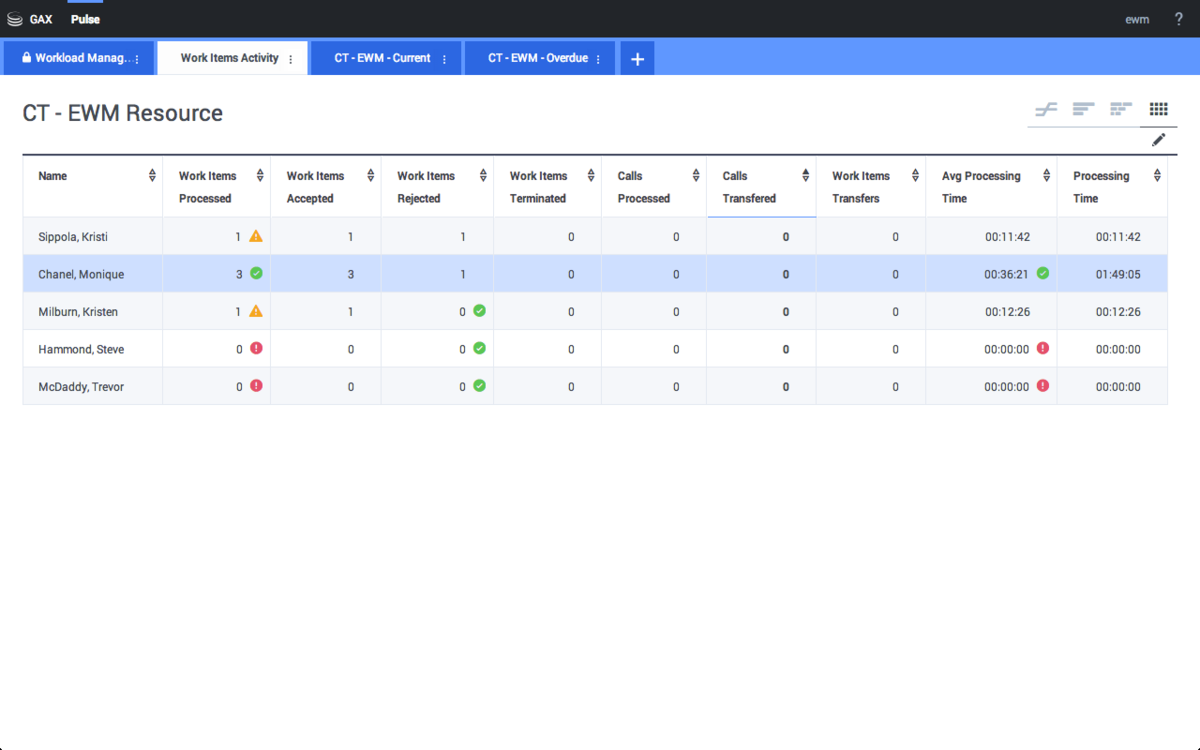The width and height of the screenshot is (1200, 750).
Task: Select the grid table view icon
Action: click(1158, 110)
